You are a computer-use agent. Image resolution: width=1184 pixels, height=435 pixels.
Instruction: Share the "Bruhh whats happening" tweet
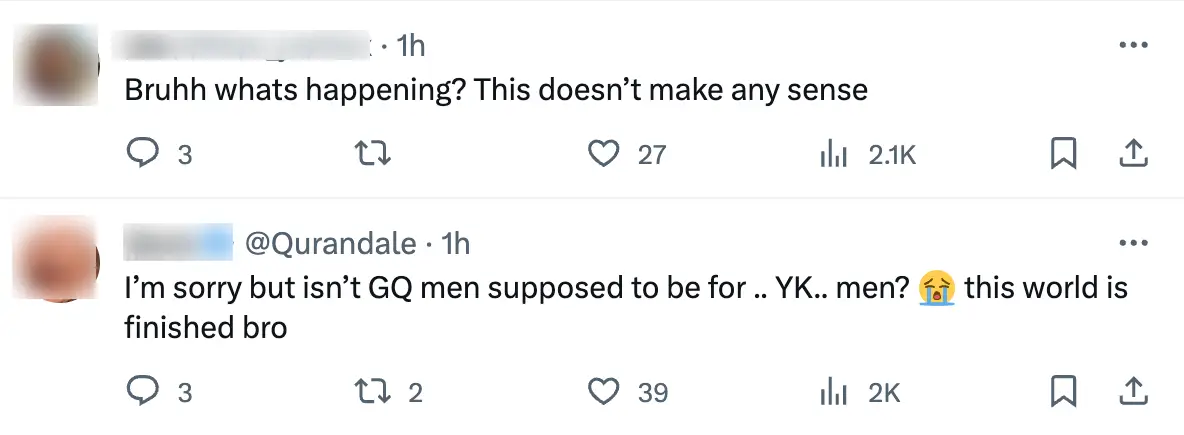tap(1131, 153)
